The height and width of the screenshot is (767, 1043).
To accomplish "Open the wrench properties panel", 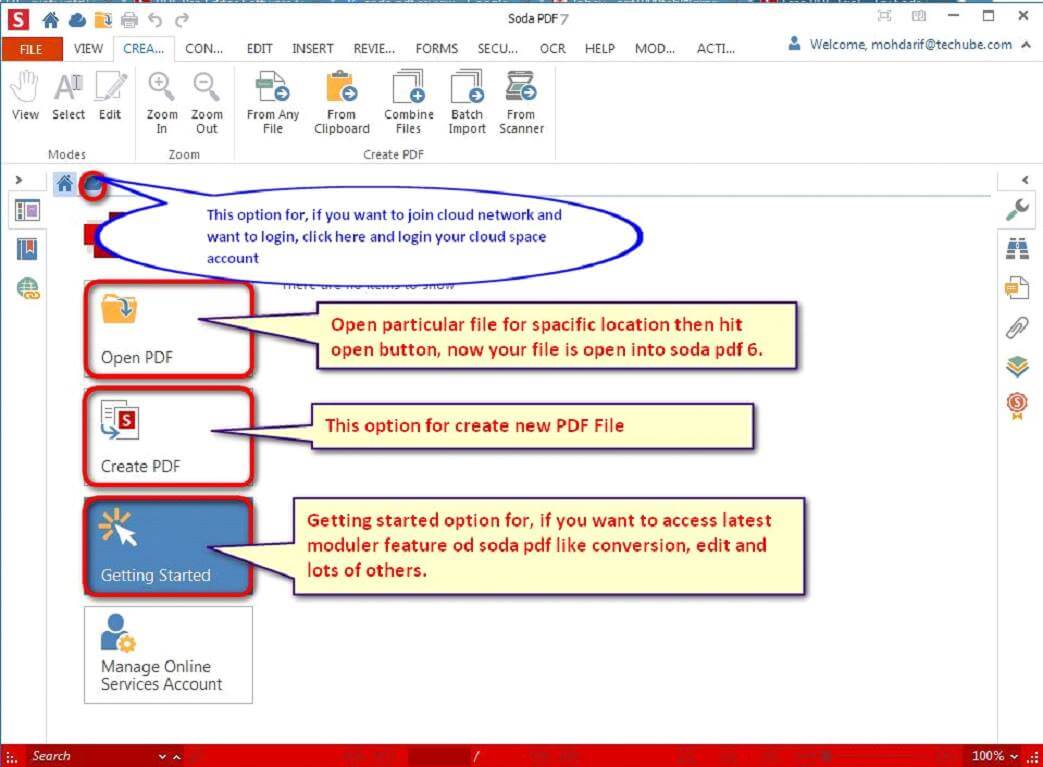I will coord(1017,210).
